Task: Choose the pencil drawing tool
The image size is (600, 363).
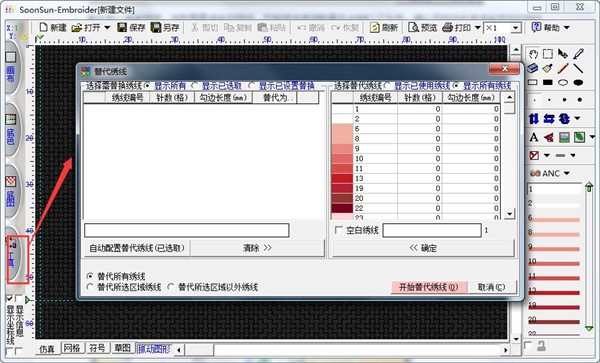Action: 563,68
